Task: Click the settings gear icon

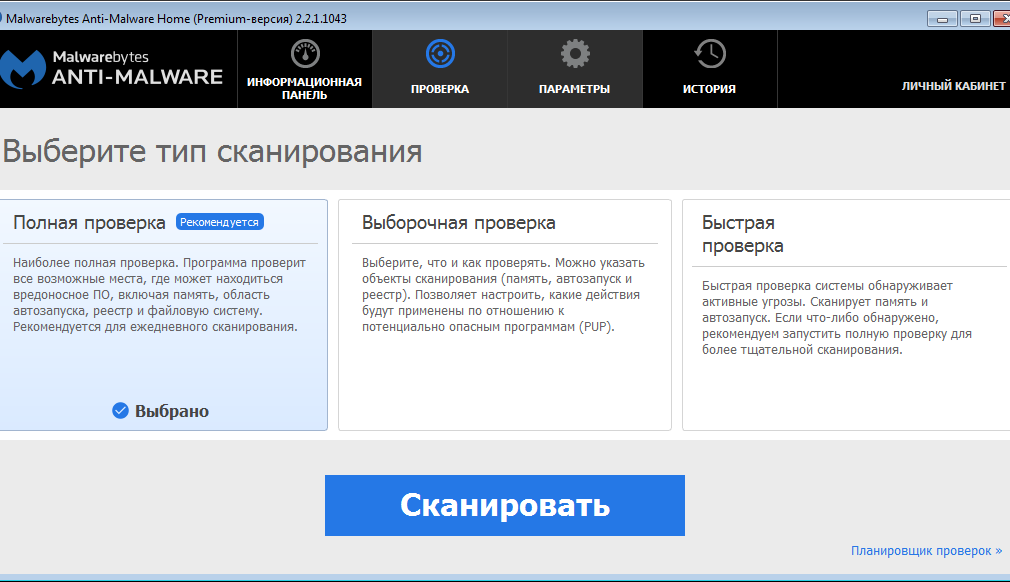Action: 575,54
